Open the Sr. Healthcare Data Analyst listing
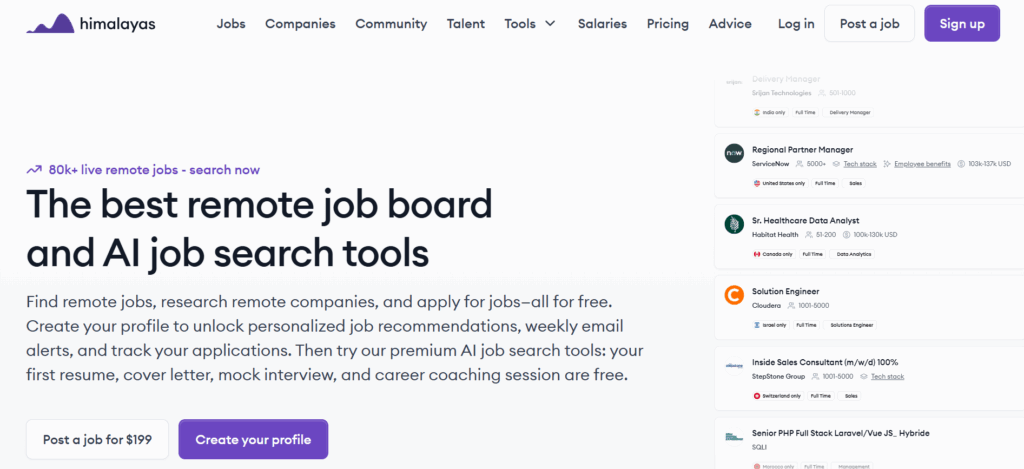This screenshot has height=469, width=1024. click(805, 220)
